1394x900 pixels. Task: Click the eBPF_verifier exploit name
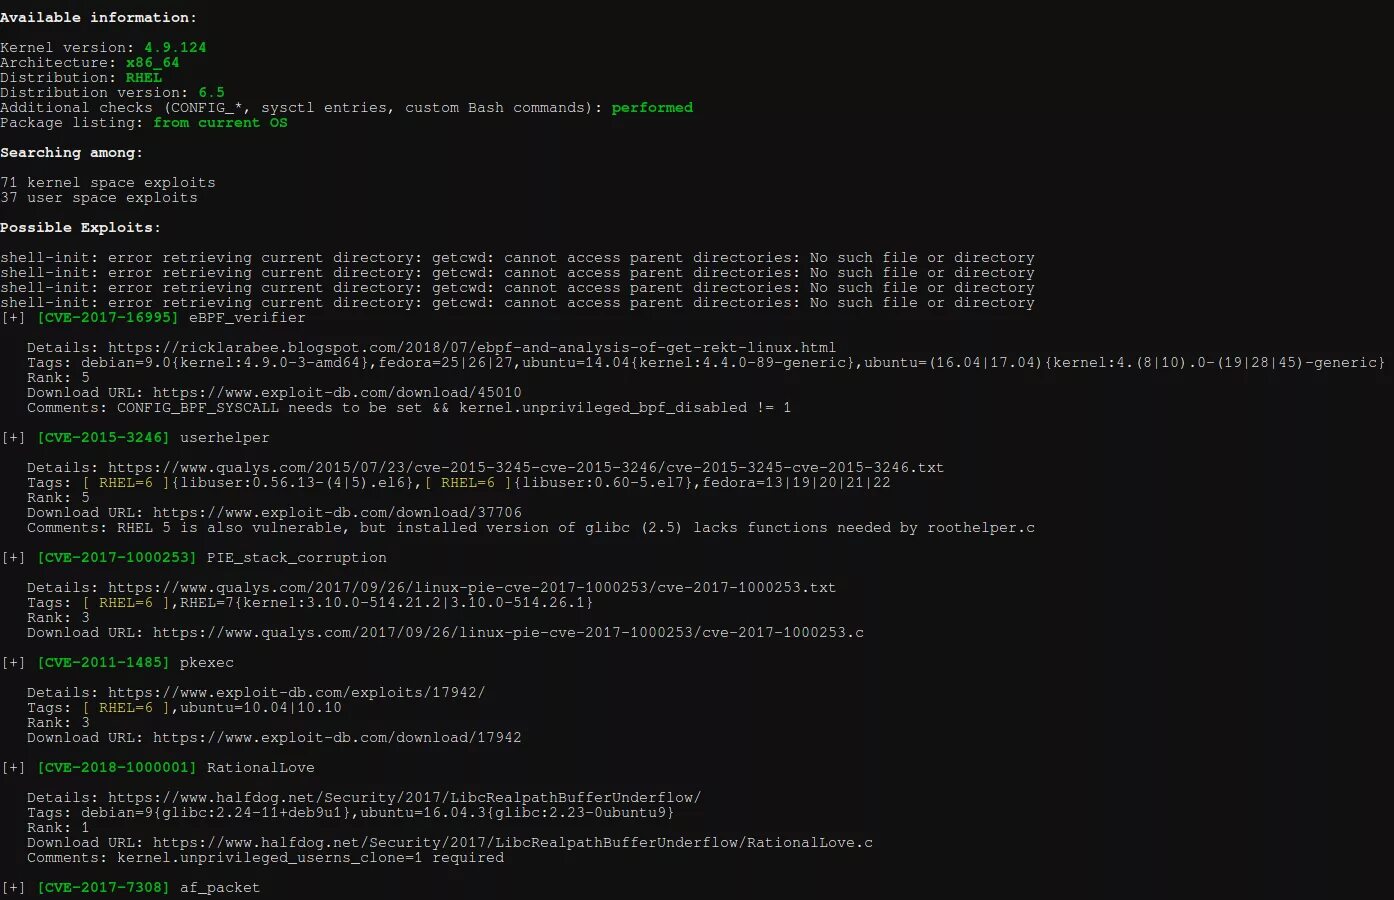click(x=247, y=317)
